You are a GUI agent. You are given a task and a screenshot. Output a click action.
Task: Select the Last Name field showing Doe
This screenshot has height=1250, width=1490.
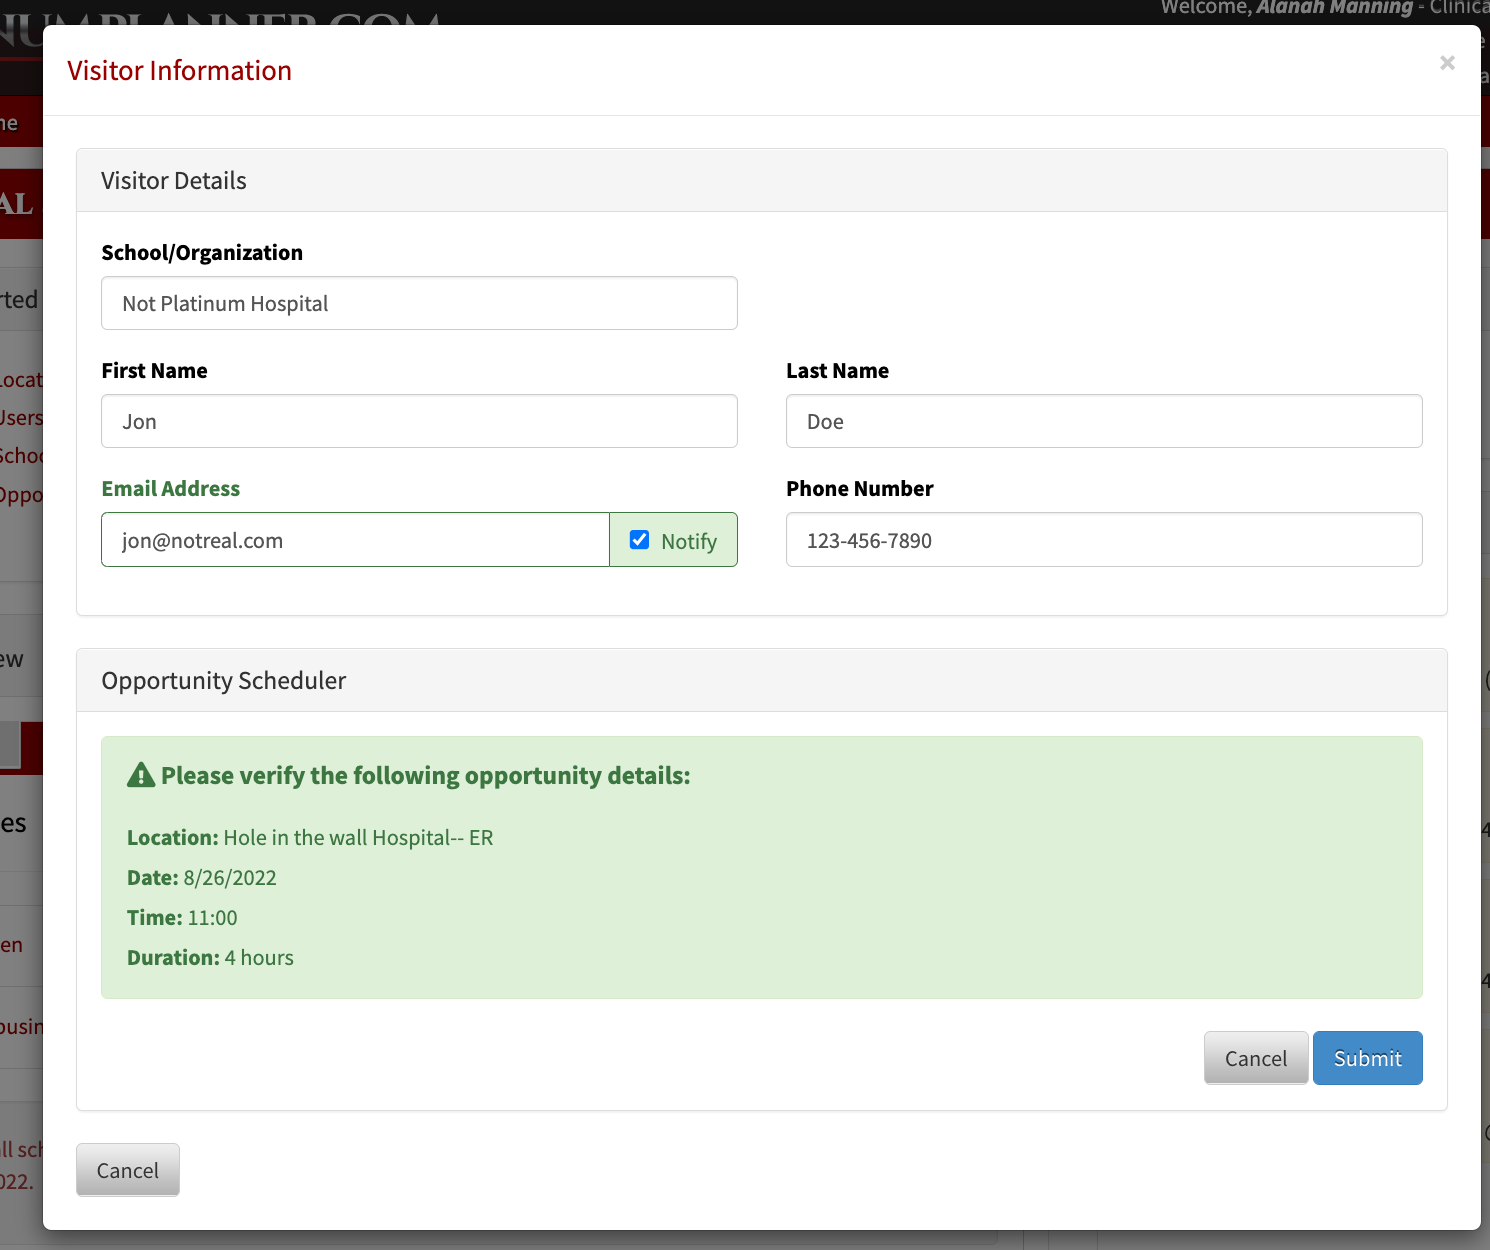pyautogui.click(x=1104, y=421)
